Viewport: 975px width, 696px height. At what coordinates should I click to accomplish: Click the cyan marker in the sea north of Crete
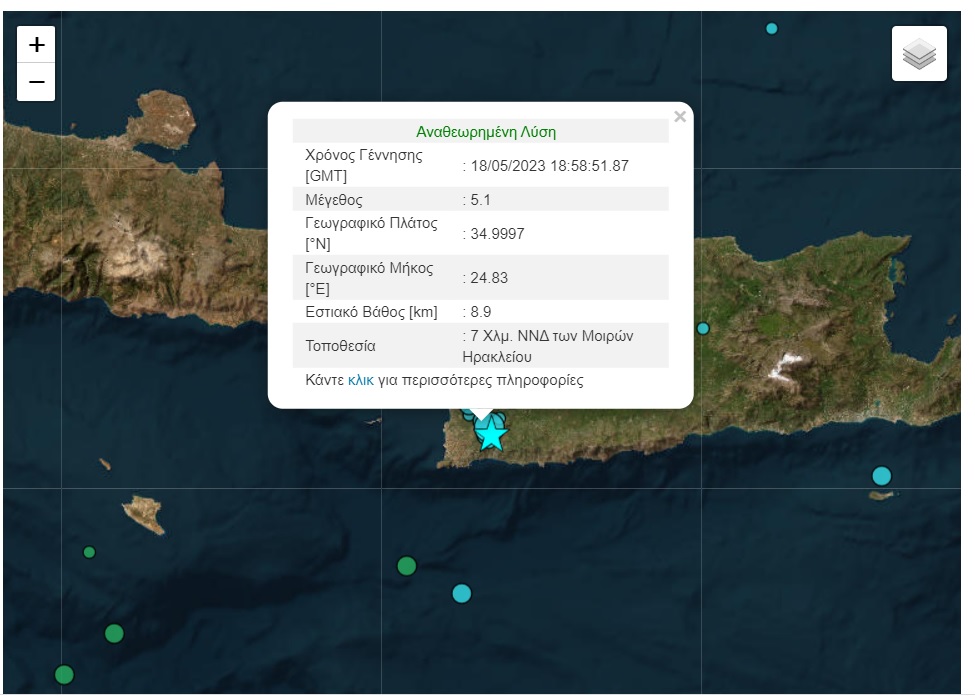(771, 28)
